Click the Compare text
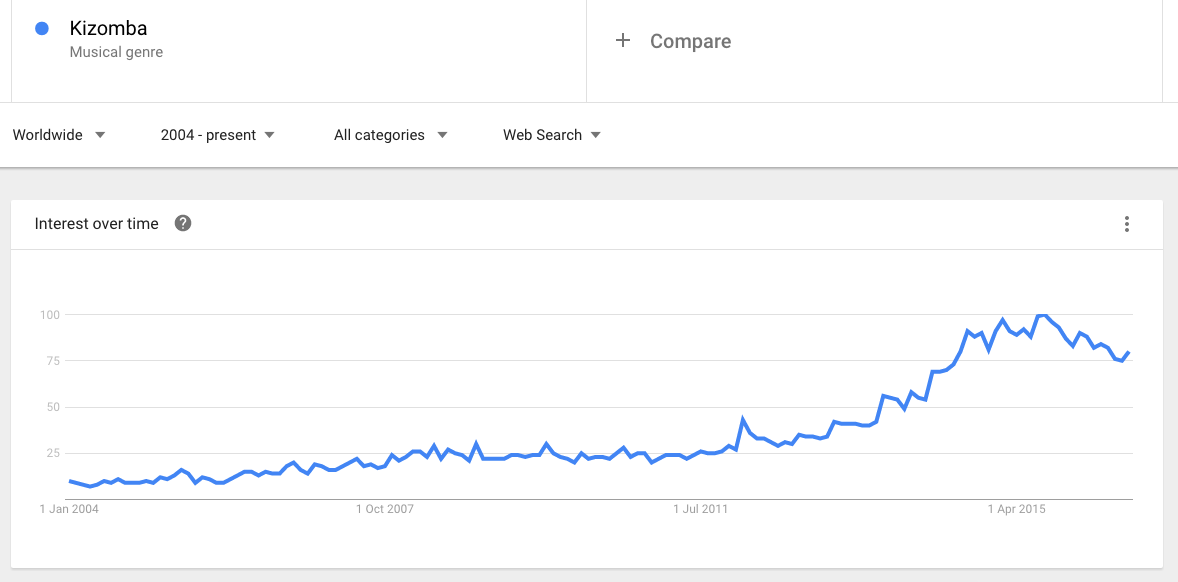The width and height of the screenshot is (1178, 582). (690, 41)
